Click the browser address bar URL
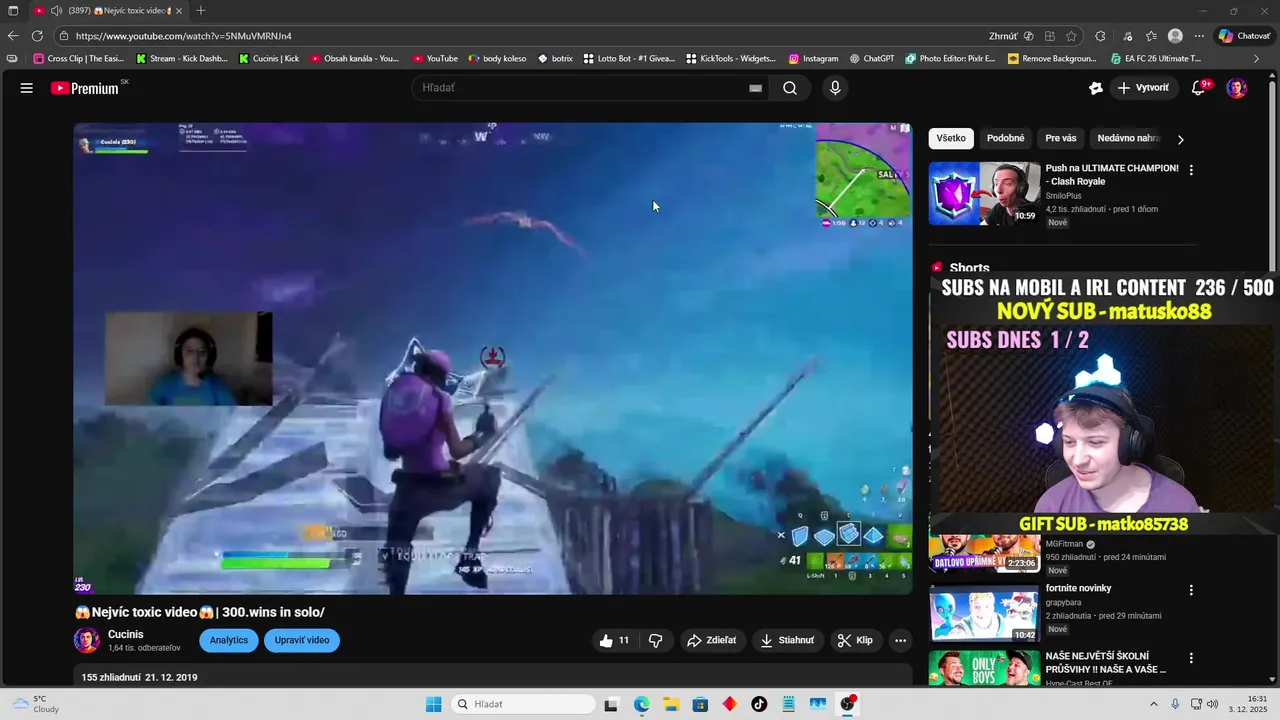The width and height of the screenshot is (1280, 720). point(183,36)
